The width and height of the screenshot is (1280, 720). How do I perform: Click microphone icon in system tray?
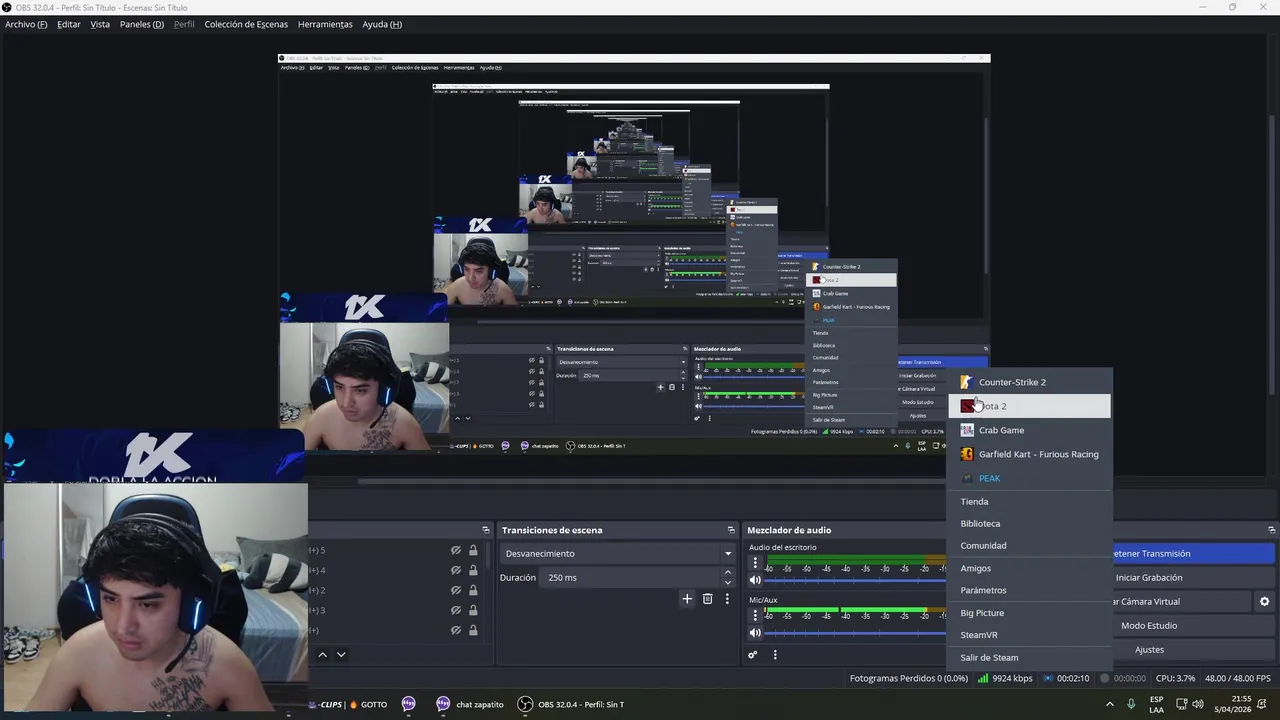coord(1132,704)
